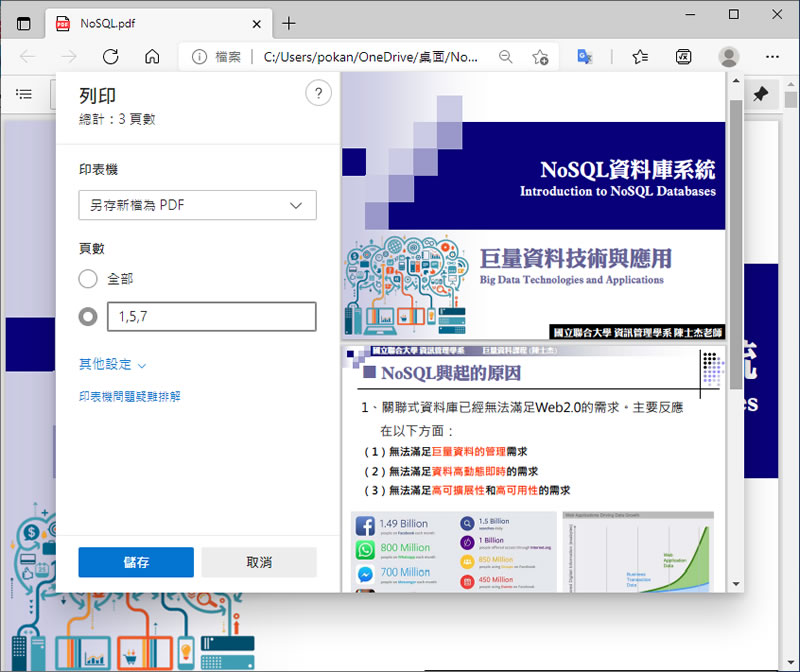Pin the PDF toolbar
Image resolution: width=800 pixels, height=672 pixels.
click(761, 94)
